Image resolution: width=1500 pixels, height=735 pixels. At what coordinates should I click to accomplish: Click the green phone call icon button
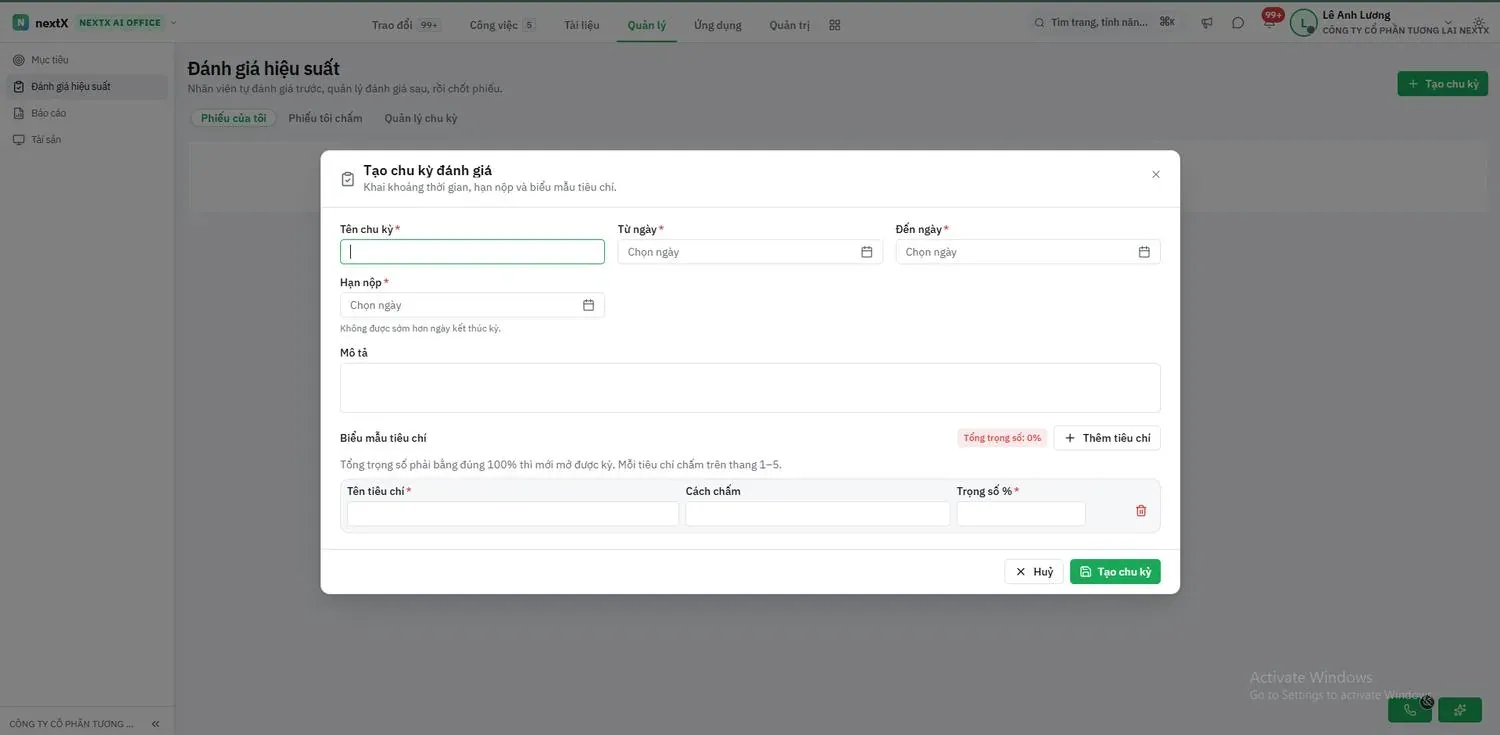pyautogui.click(x=1410, y=710)
